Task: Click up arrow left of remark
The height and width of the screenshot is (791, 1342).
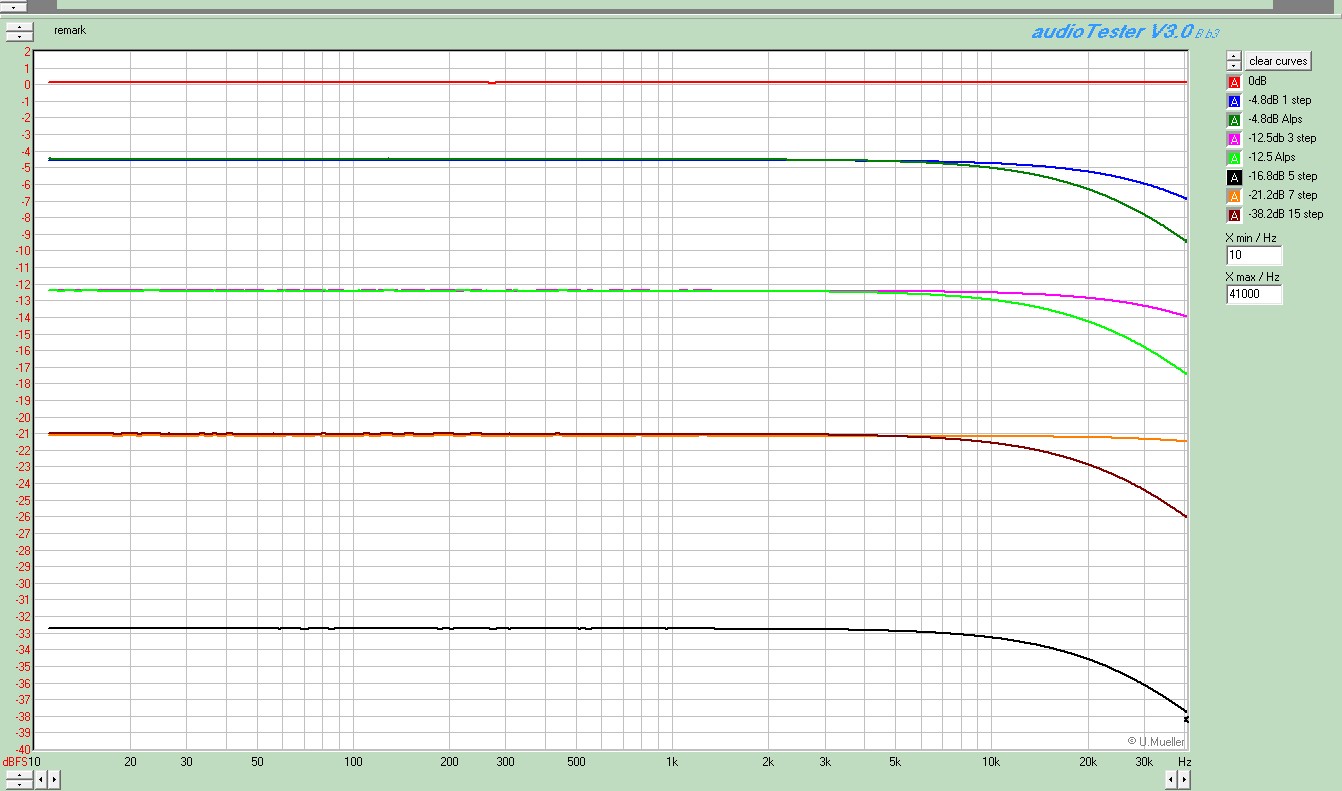Action: (x=20, y=26)
